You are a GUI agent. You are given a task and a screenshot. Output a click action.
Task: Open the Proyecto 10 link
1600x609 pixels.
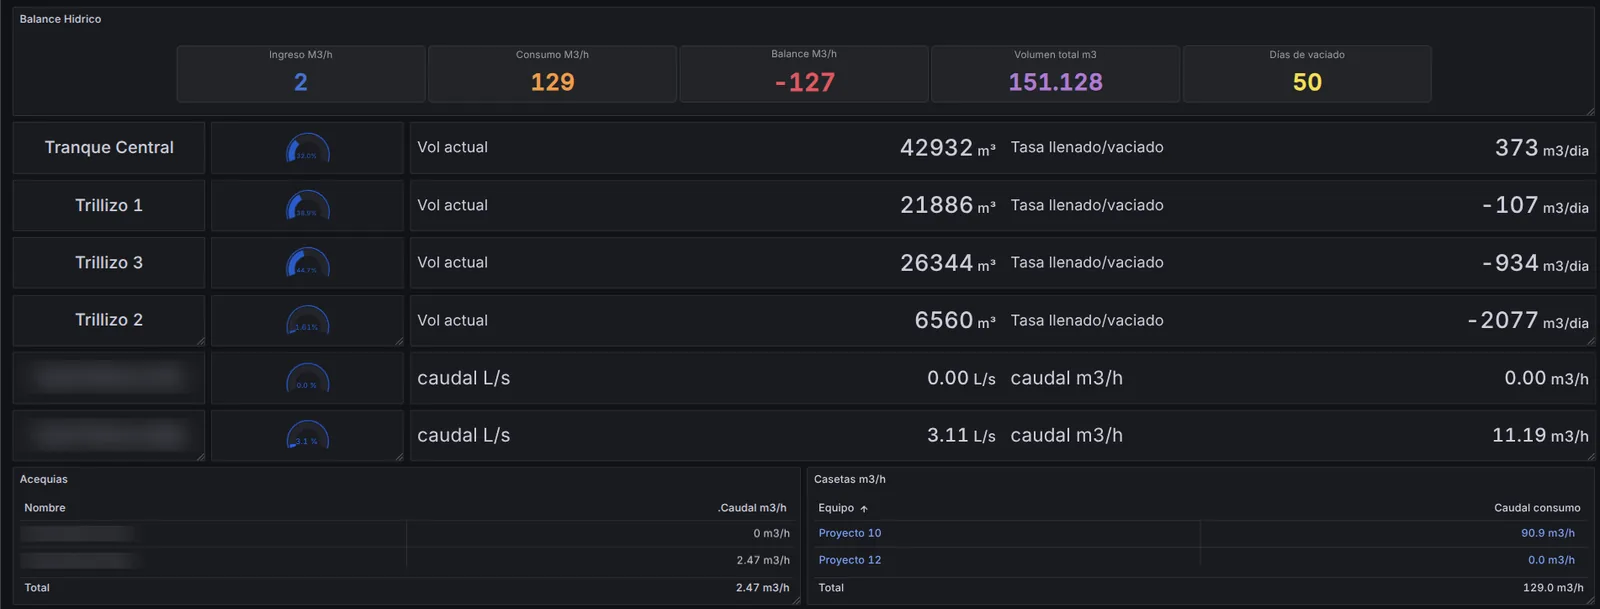click(850, 533)
